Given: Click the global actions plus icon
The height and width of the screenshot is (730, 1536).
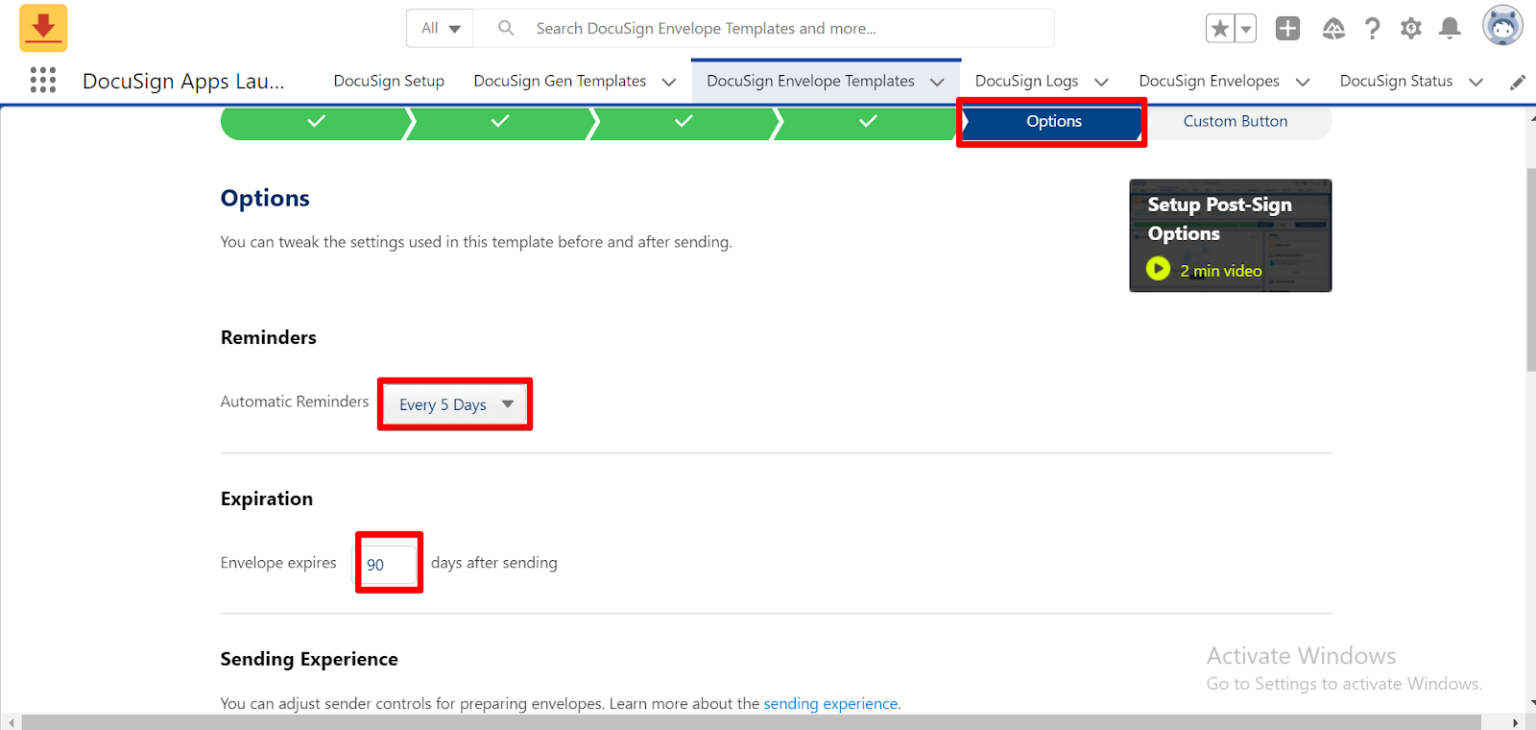Looking at the screenshot, I should [x=1288, y=29].
